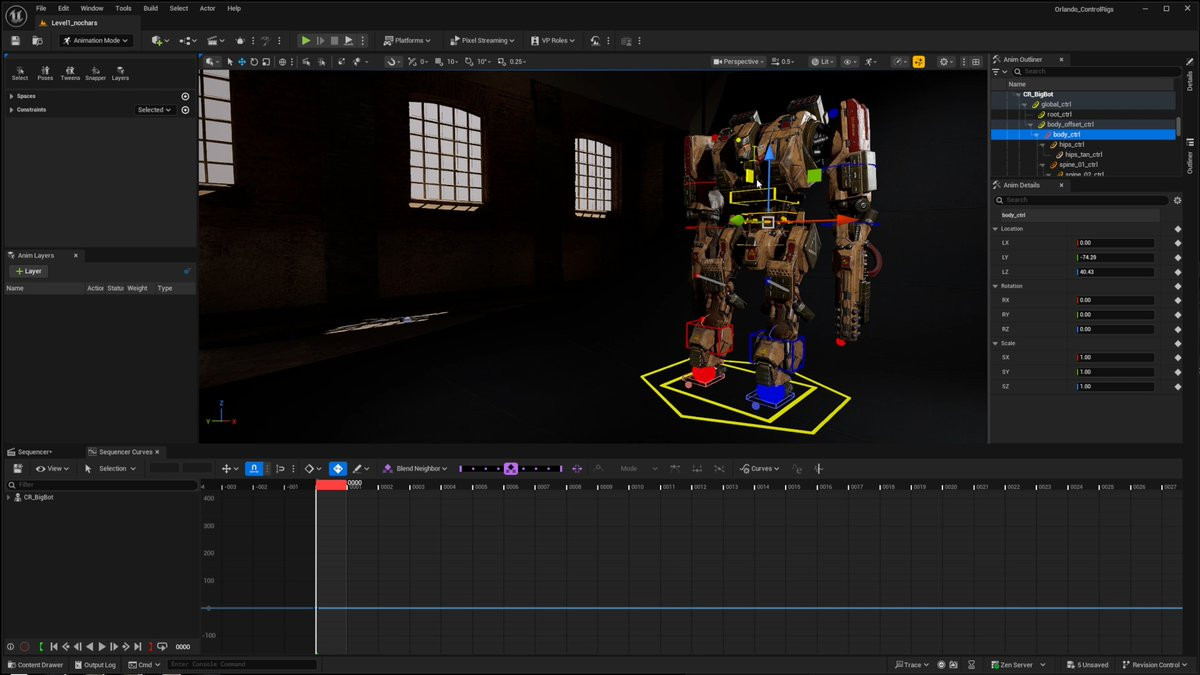The image size is (1200, 675).
Task: Select the curve editor move/pan tool
Action: (227, 468)
